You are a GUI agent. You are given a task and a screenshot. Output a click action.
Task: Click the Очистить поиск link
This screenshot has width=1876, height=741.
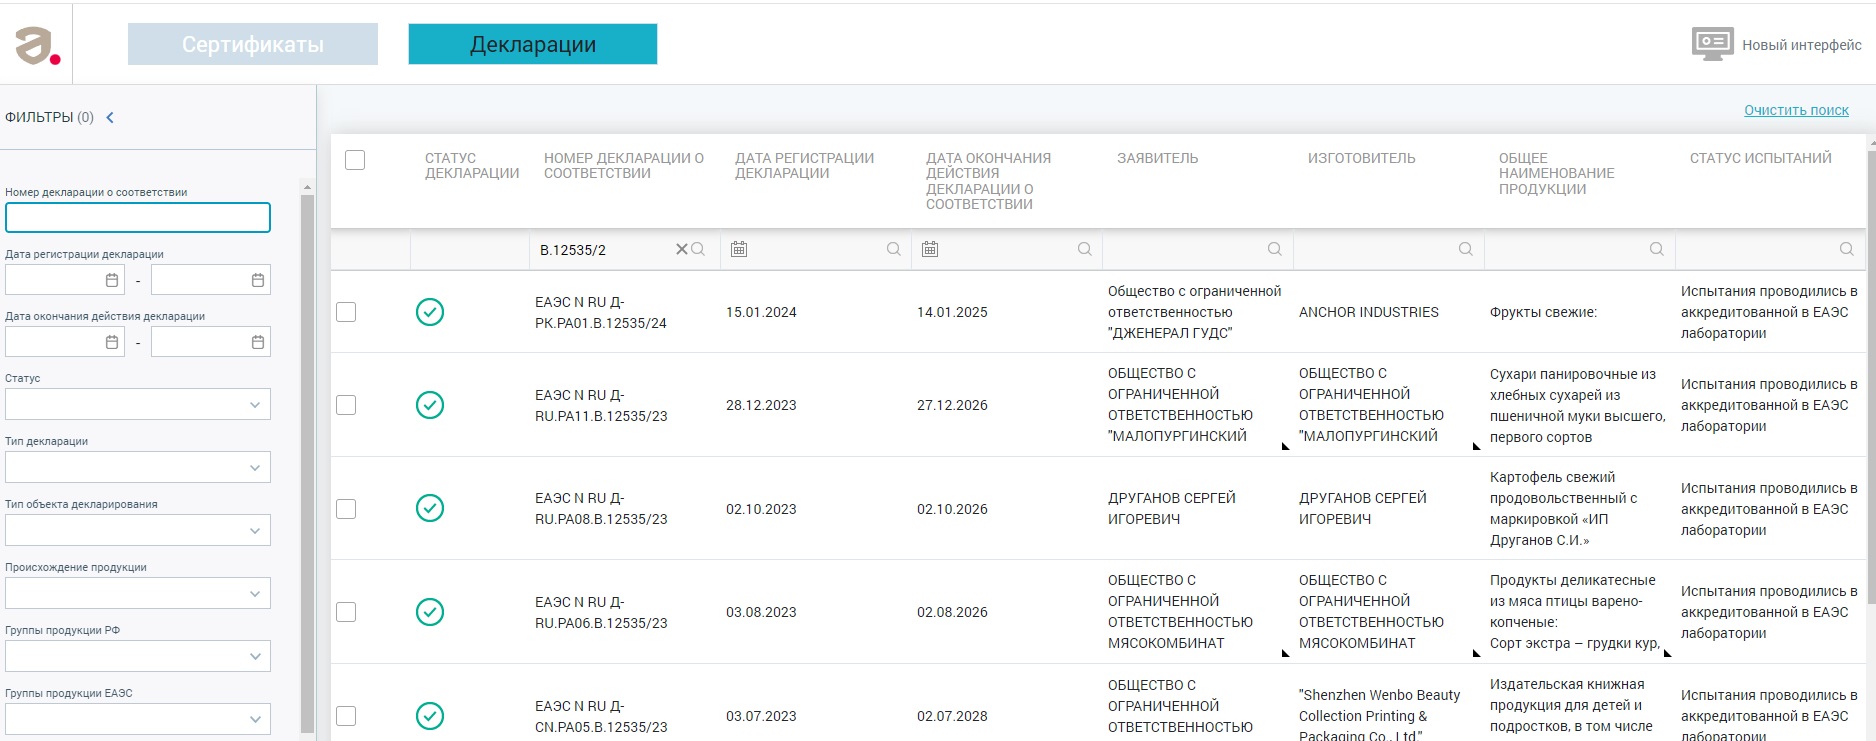click(x=1796, y=110)
